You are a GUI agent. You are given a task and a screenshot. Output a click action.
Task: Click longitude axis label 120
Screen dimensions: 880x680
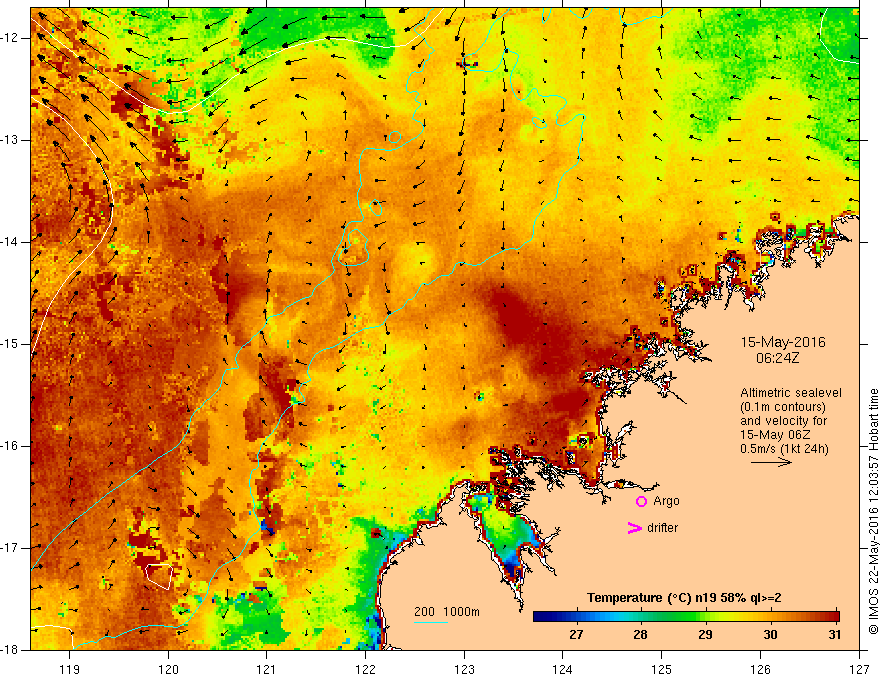coord(168,669)
